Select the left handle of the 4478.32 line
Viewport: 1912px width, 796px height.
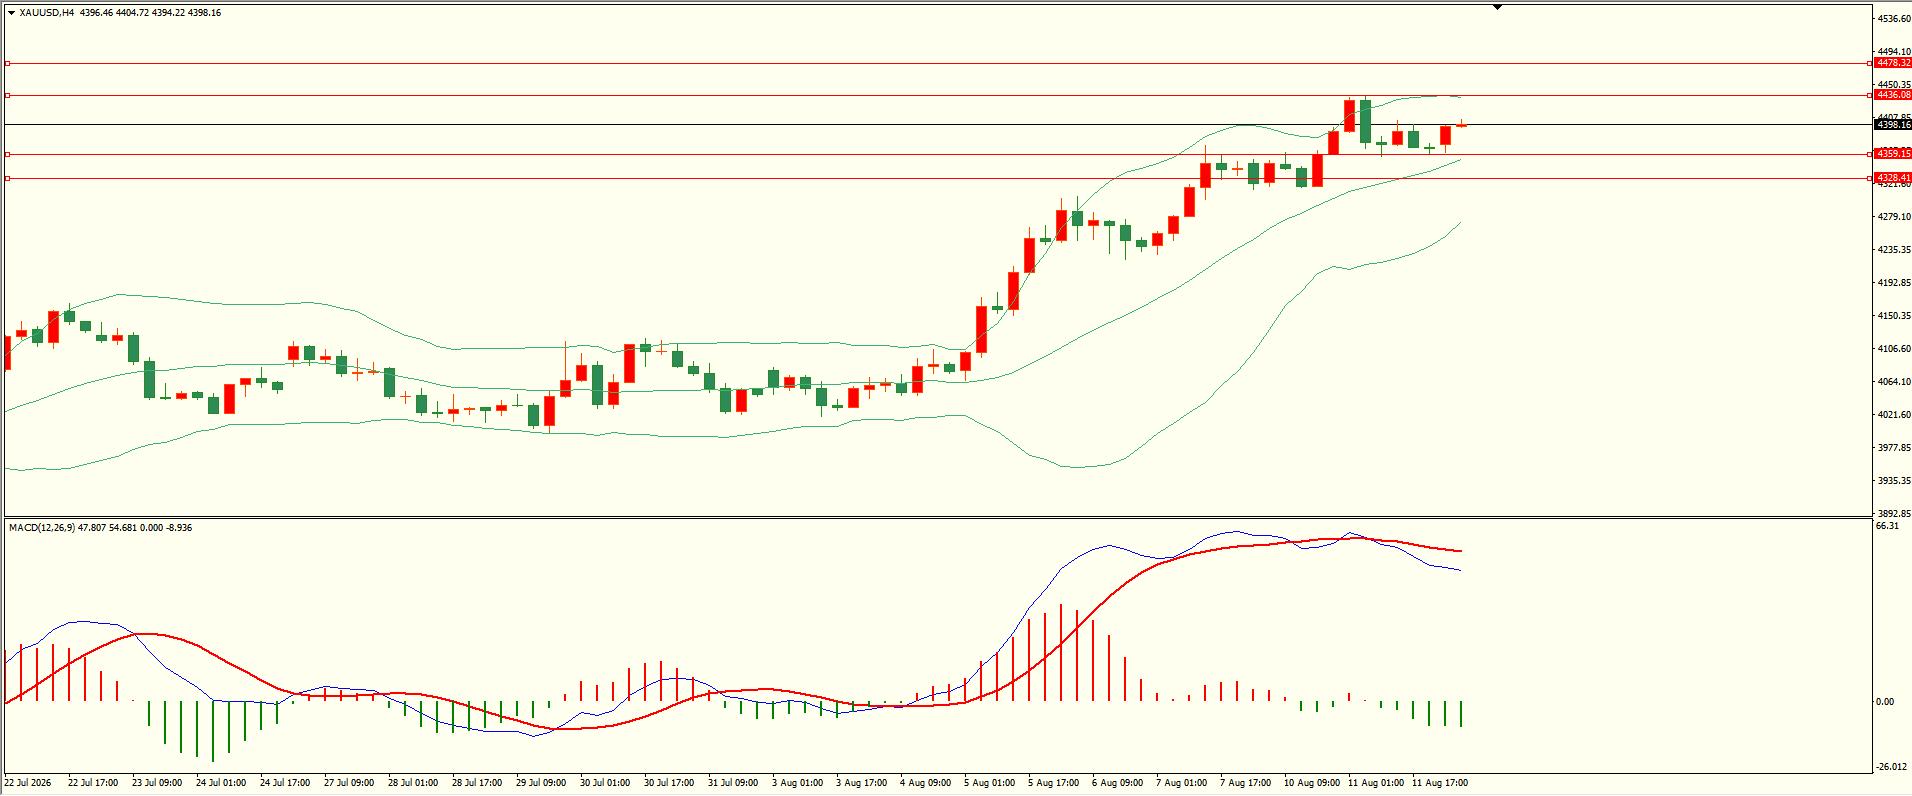pos(7,63)
